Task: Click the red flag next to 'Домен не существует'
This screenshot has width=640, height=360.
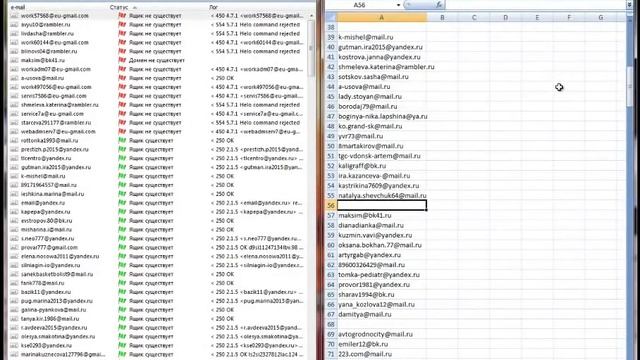Action: [x=122, y=60]
